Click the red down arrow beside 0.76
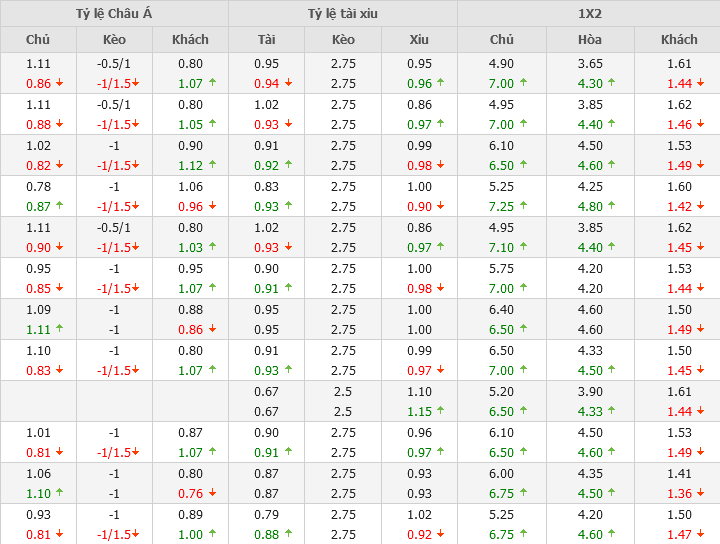The image size is (720, 544). click(x=211, y=493)
